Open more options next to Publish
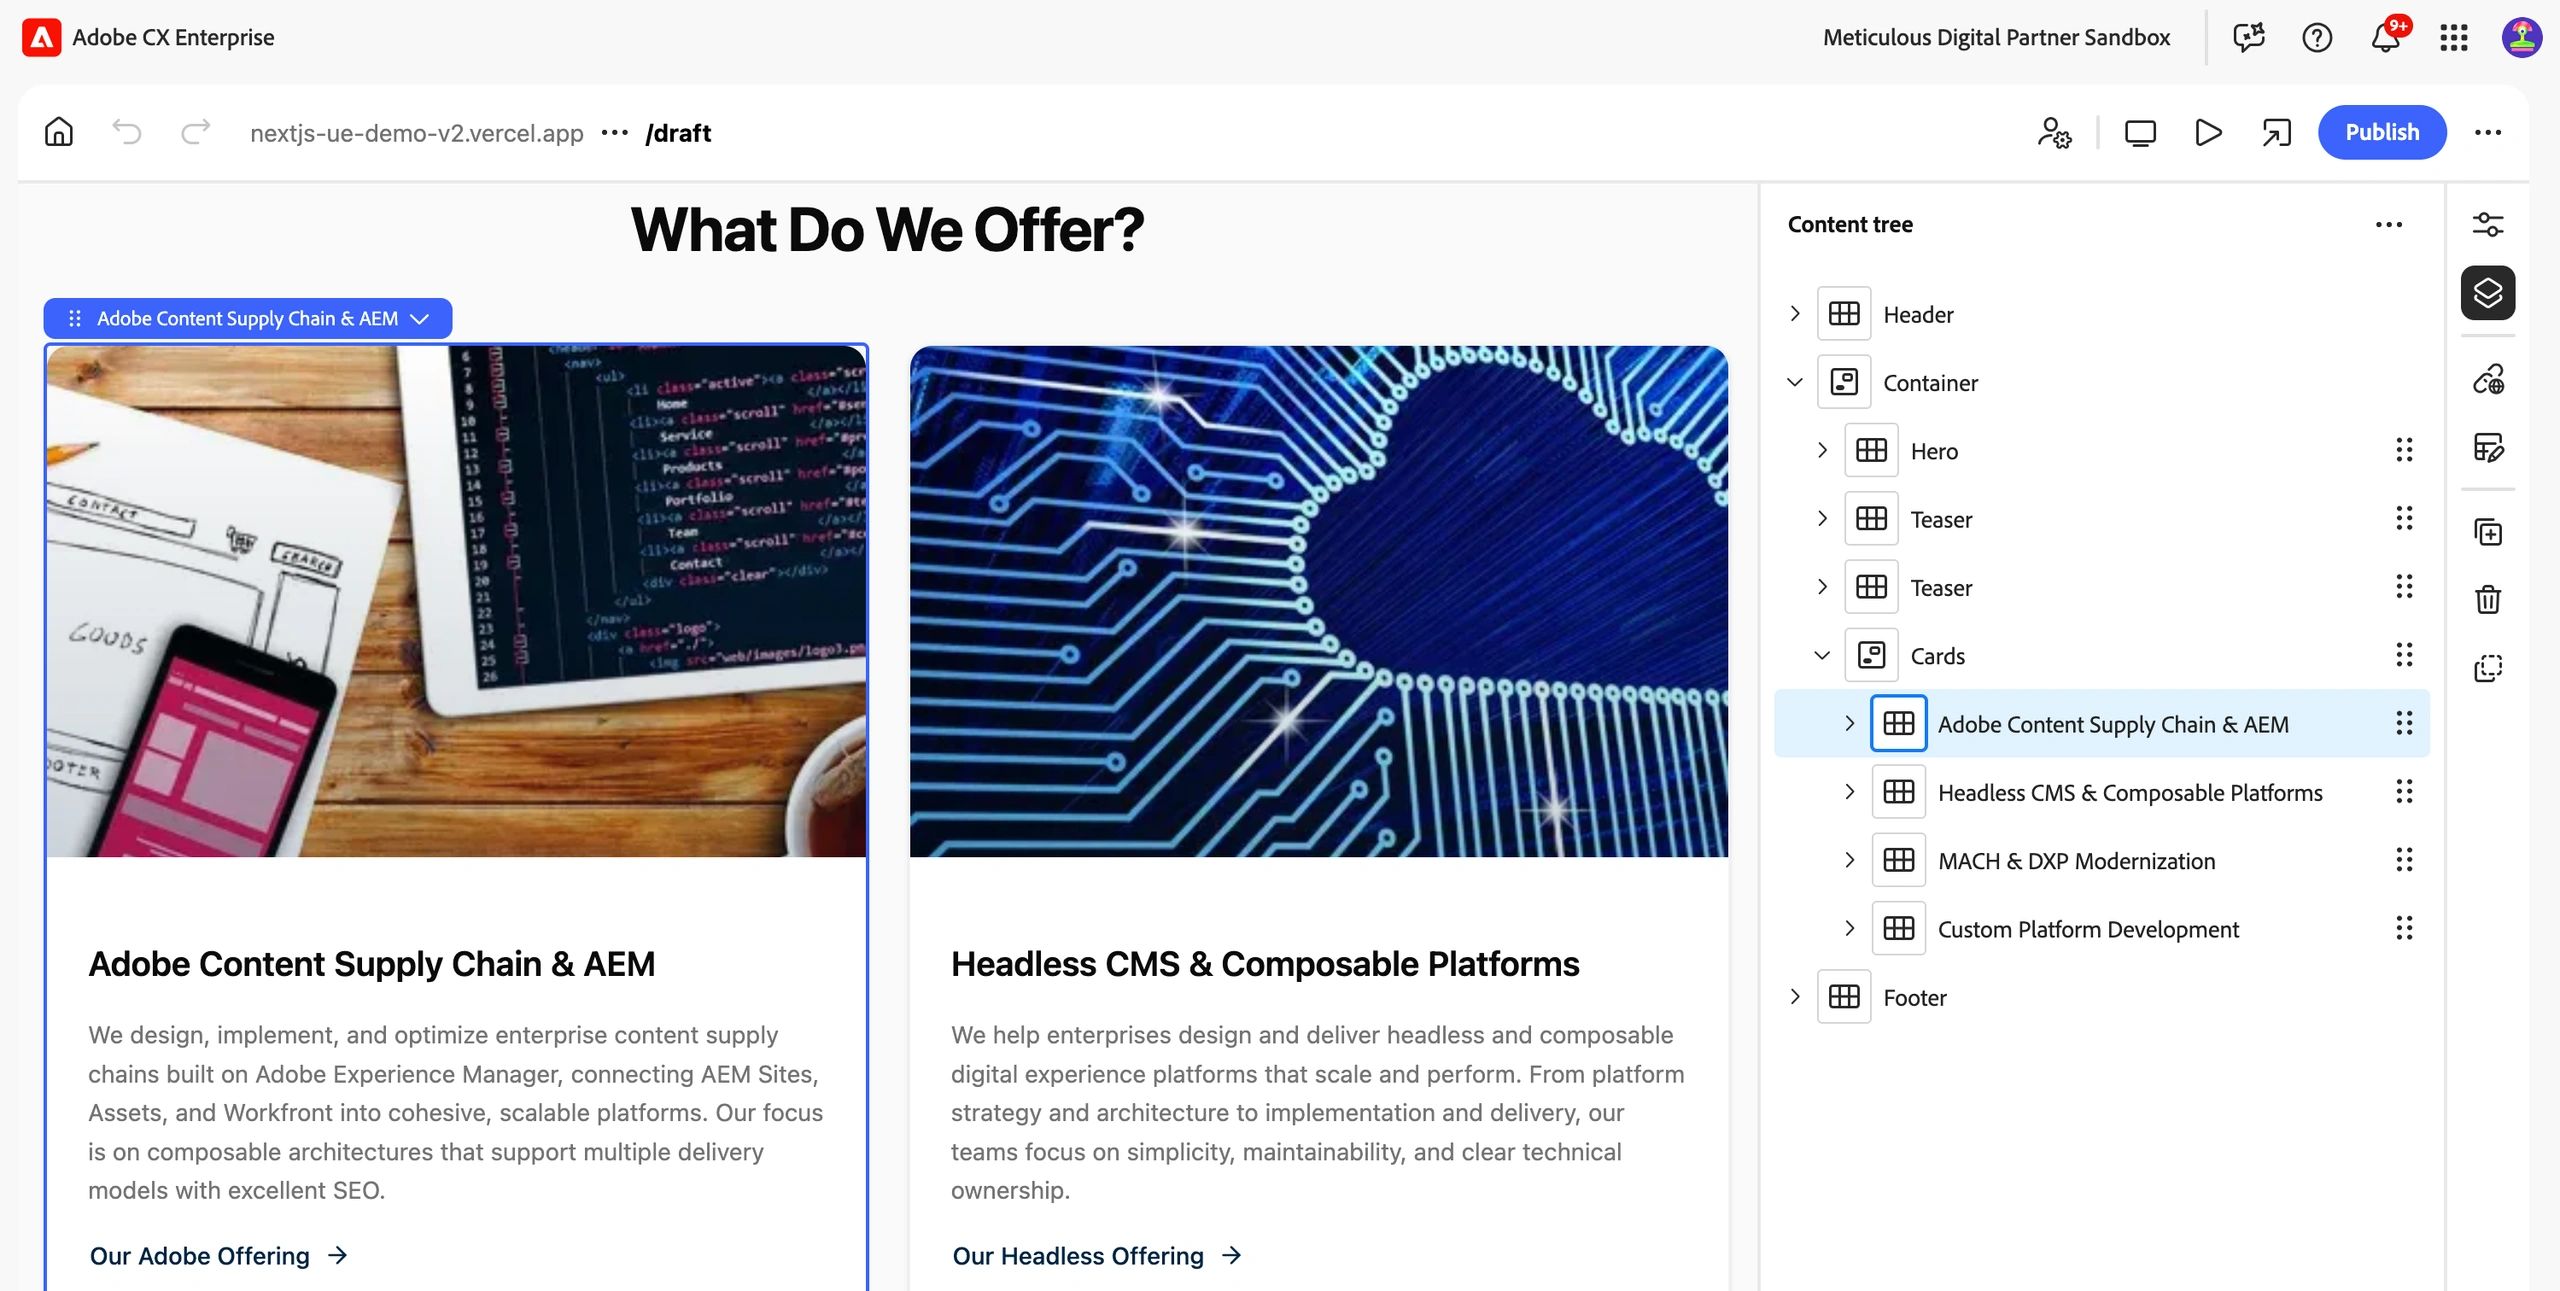2560x1291 pixels. click(2488, 132)
